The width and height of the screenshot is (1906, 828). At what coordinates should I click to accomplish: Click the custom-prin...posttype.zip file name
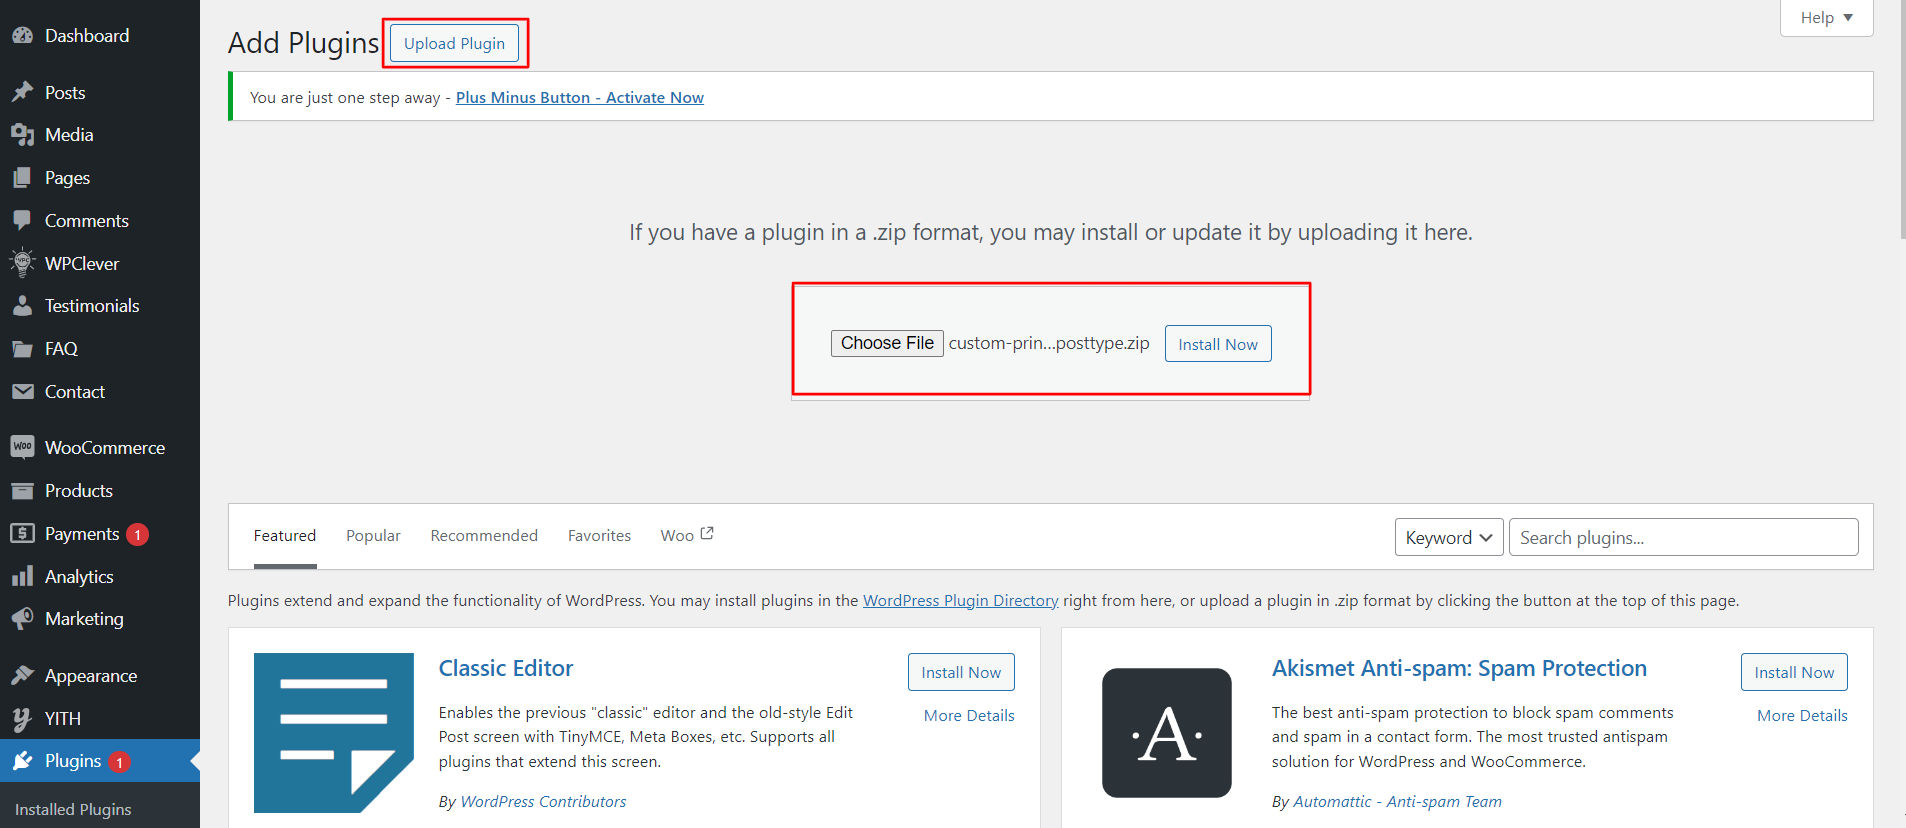tap(1049, 343)
